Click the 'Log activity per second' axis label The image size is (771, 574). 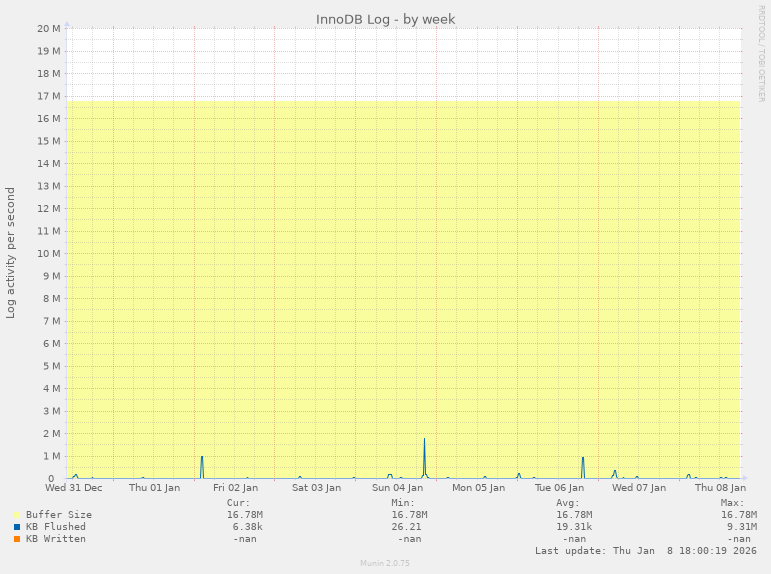click(10, 253)
